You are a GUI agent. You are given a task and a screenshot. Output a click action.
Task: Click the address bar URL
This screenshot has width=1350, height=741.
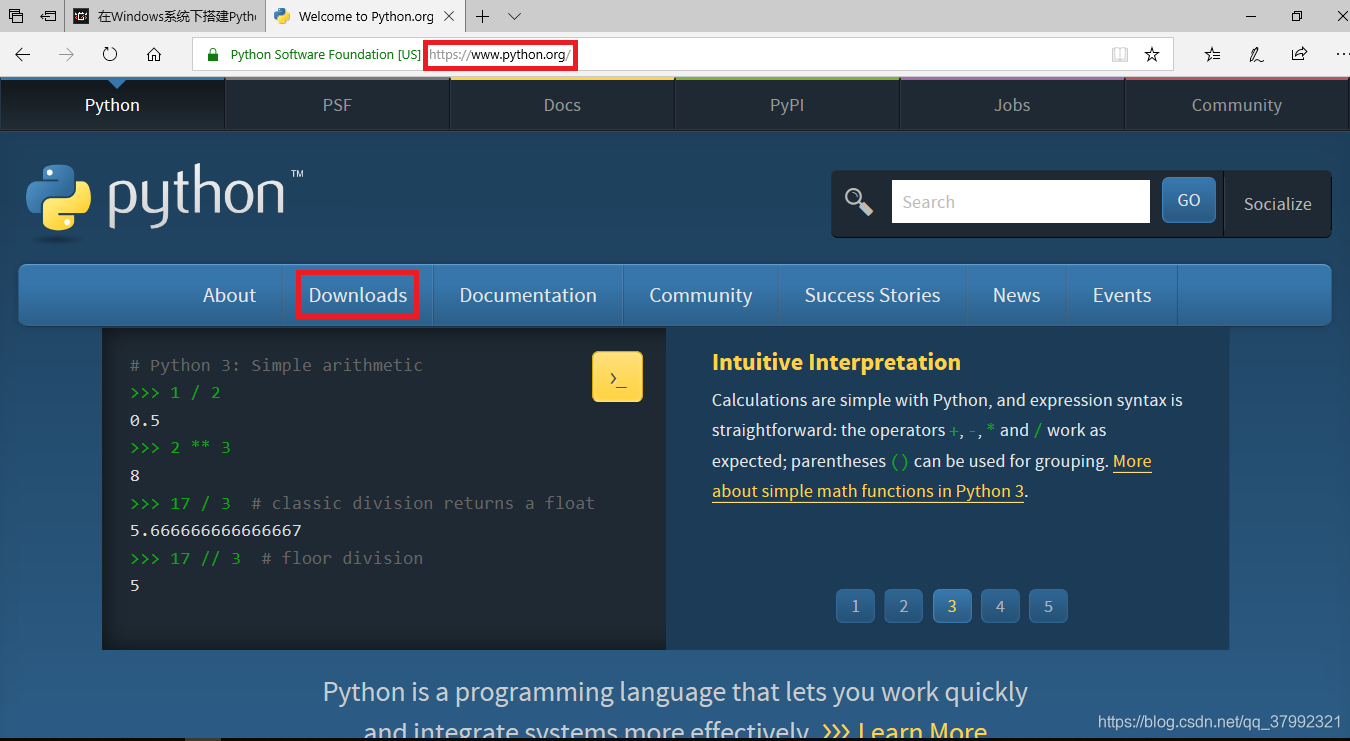500,54
